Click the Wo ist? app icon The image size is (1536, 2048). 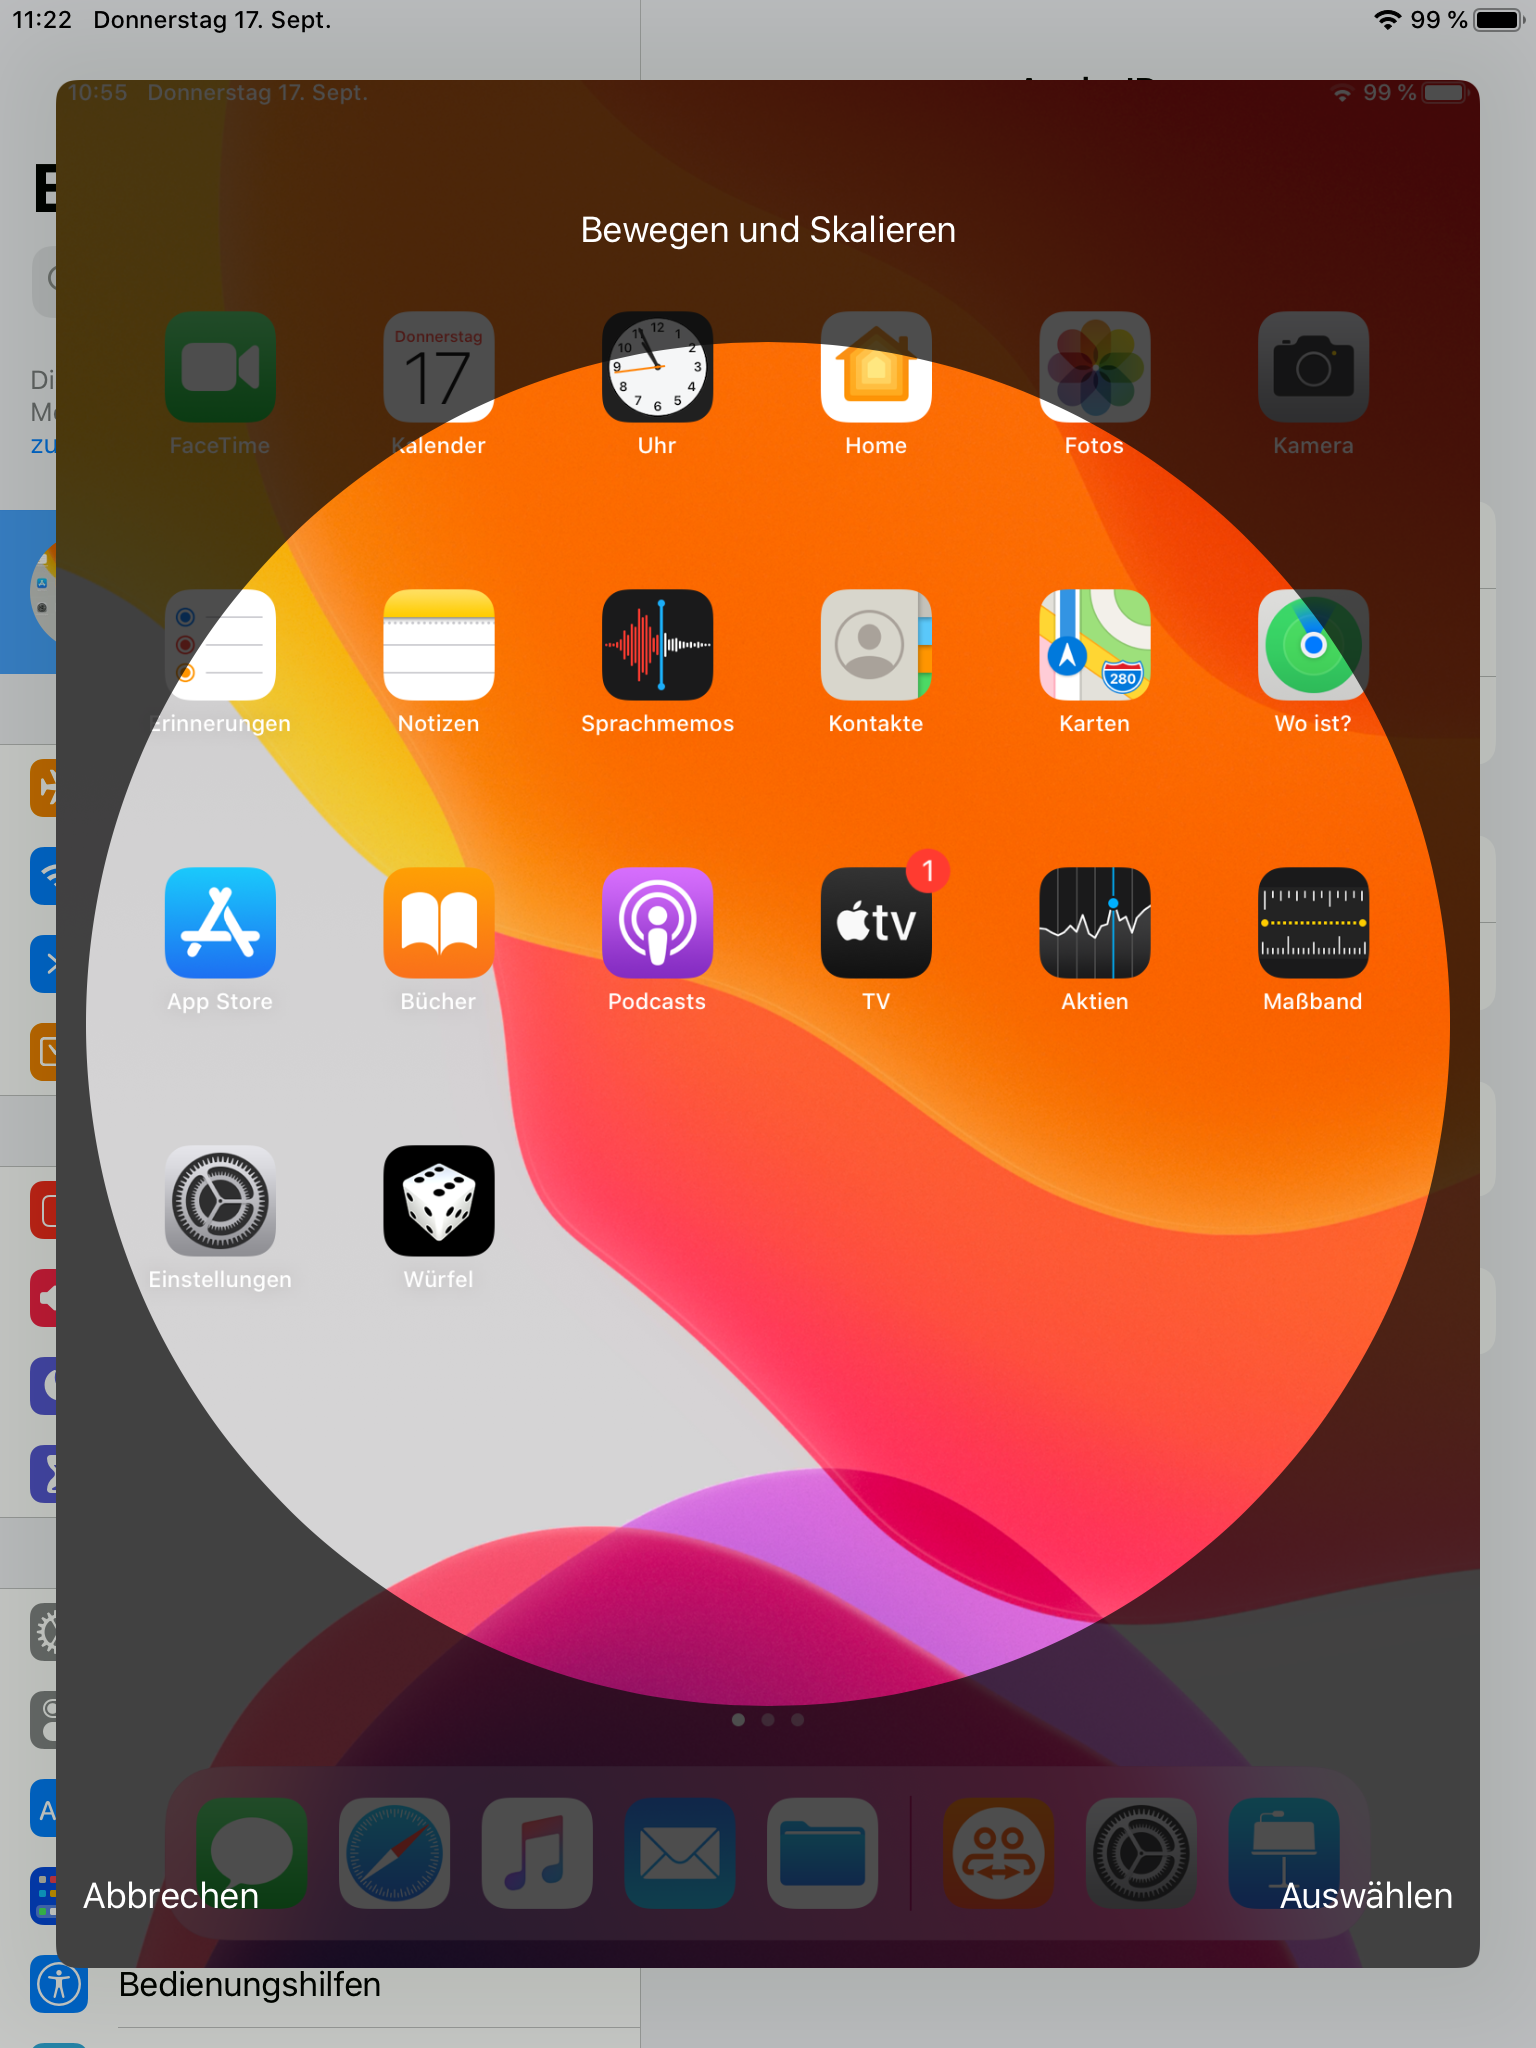pos(1312,645)
